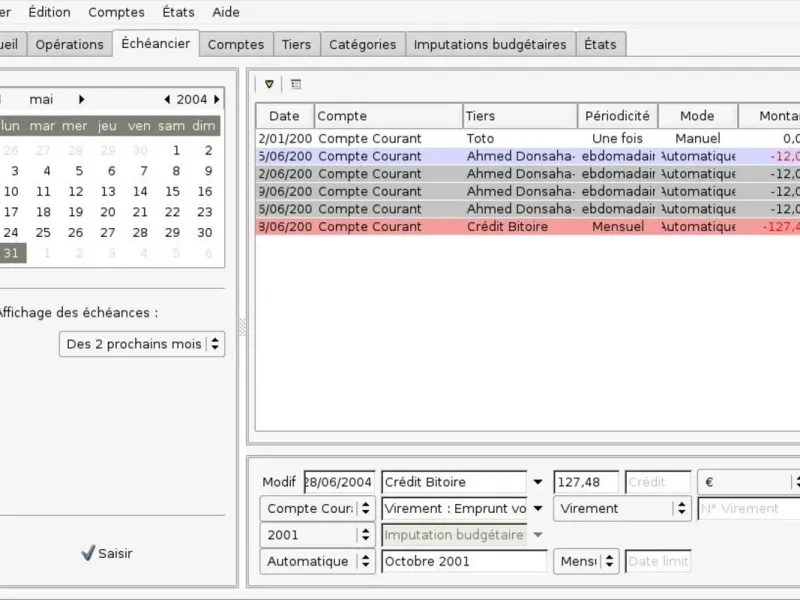Viewport: 800px width, 600px height.
Task: Select day 1 of mai in the calendar
Action: click(176, 151)
